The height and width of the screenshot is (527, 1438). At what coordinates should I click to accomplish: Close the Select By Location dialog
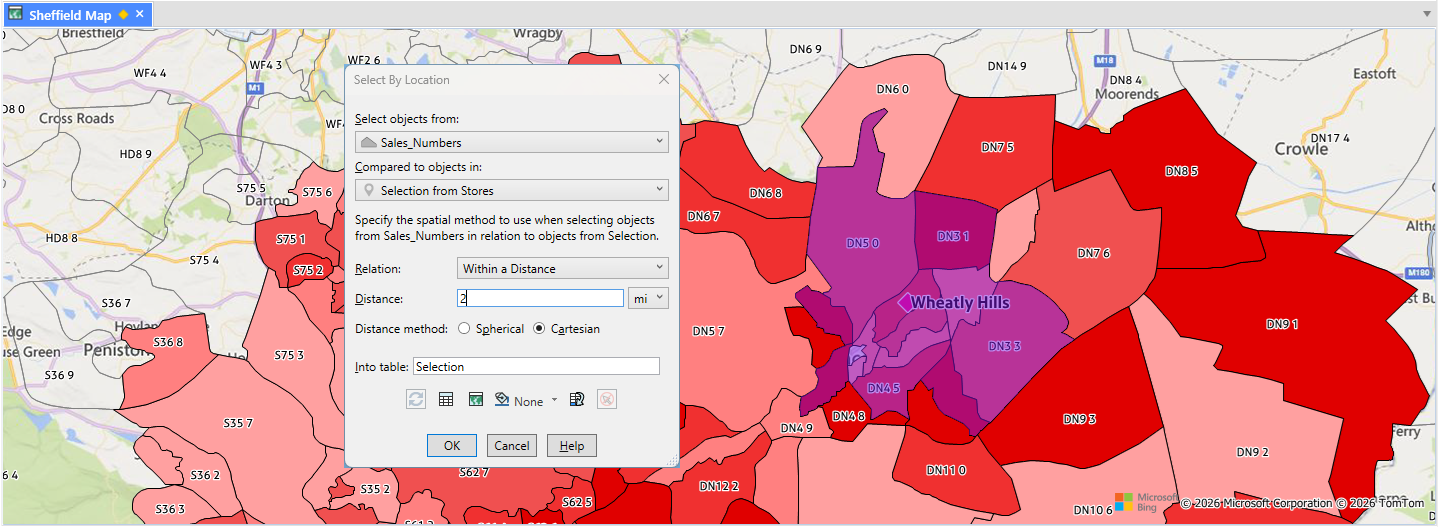coord(664,80)
